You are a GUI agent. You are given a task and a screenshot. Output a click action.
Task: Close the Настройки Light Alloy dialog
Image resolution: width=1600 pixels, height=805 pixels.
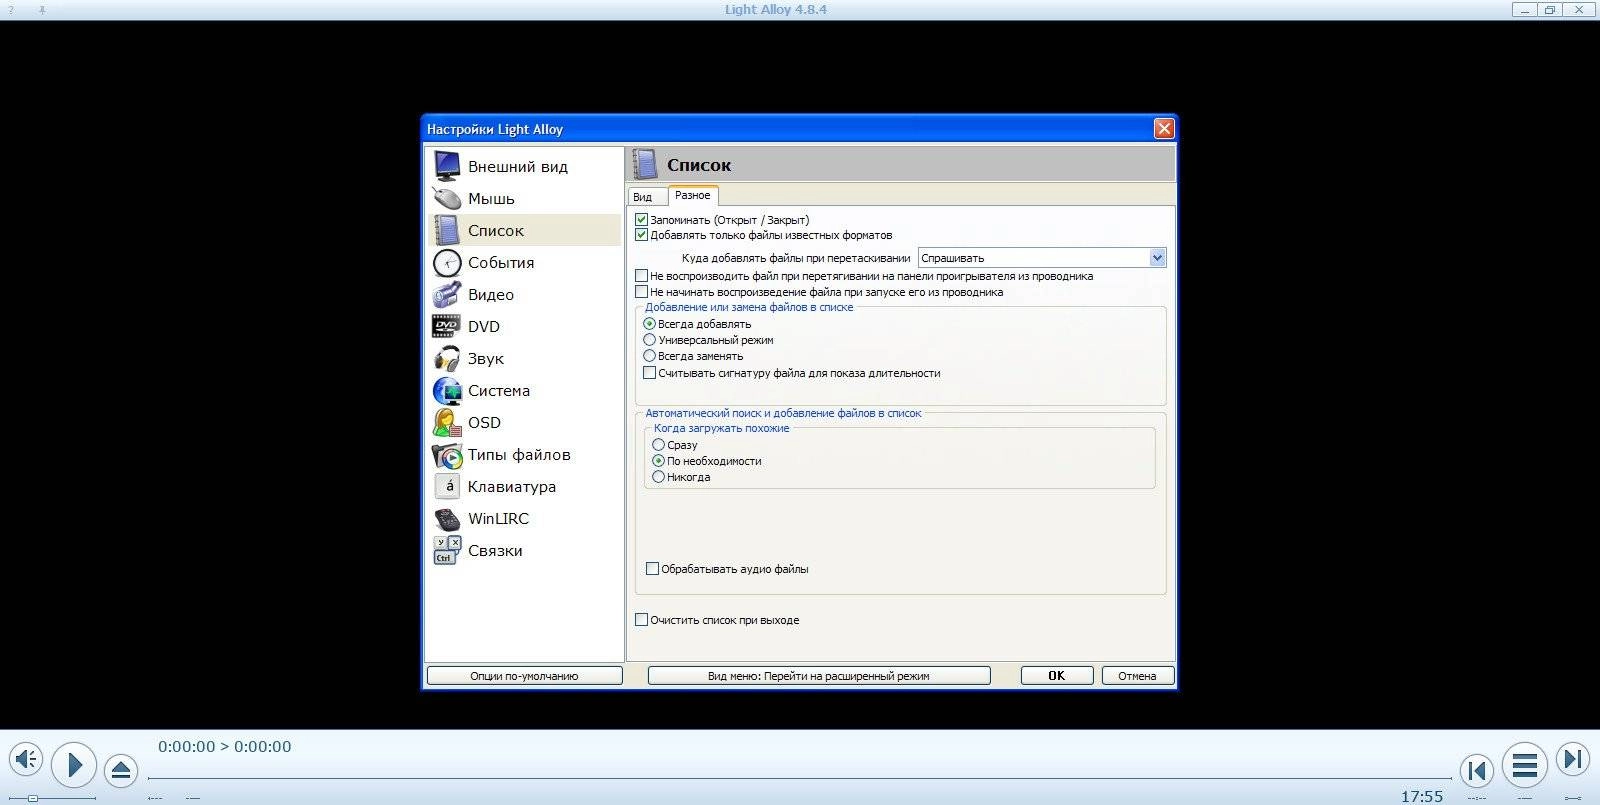tap(1164, 128)
